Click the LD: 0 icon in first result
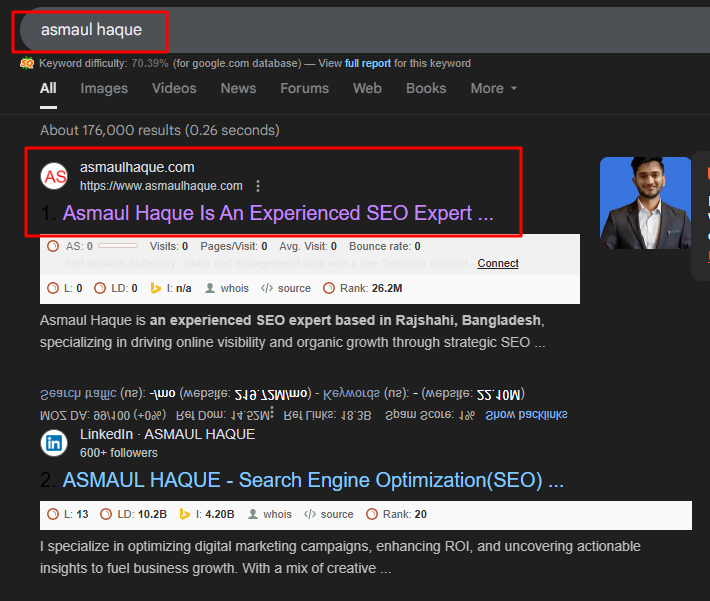The width and height of the screenshot is (710, 601). coord(100,288)
